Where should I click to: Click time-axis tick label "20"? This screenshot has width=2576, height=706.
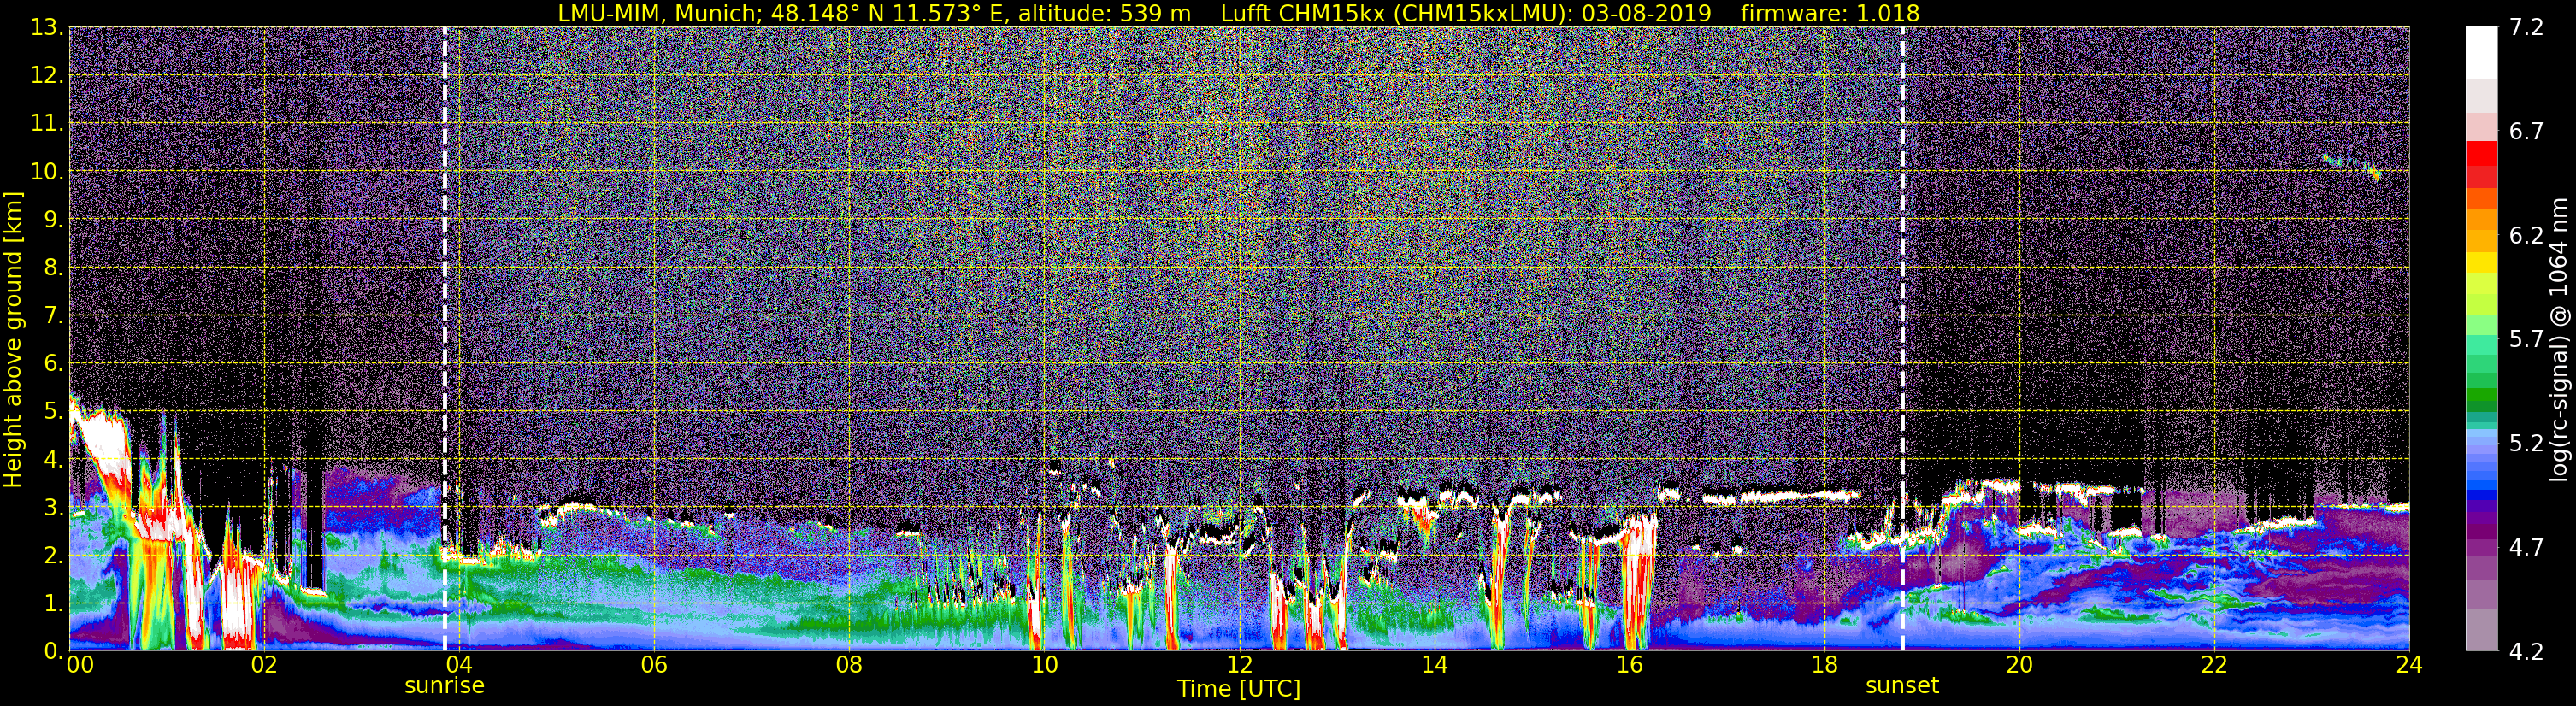2019,665
